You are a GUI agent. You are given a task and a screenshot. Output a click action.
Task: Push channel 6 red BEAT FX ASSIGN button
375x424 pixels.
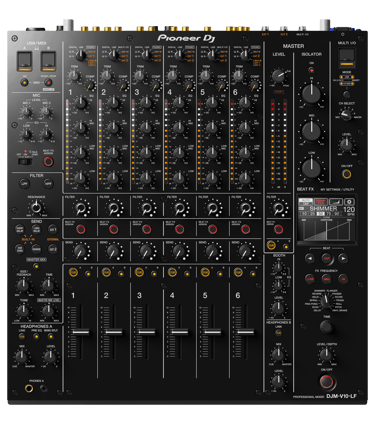coord(246,229)
